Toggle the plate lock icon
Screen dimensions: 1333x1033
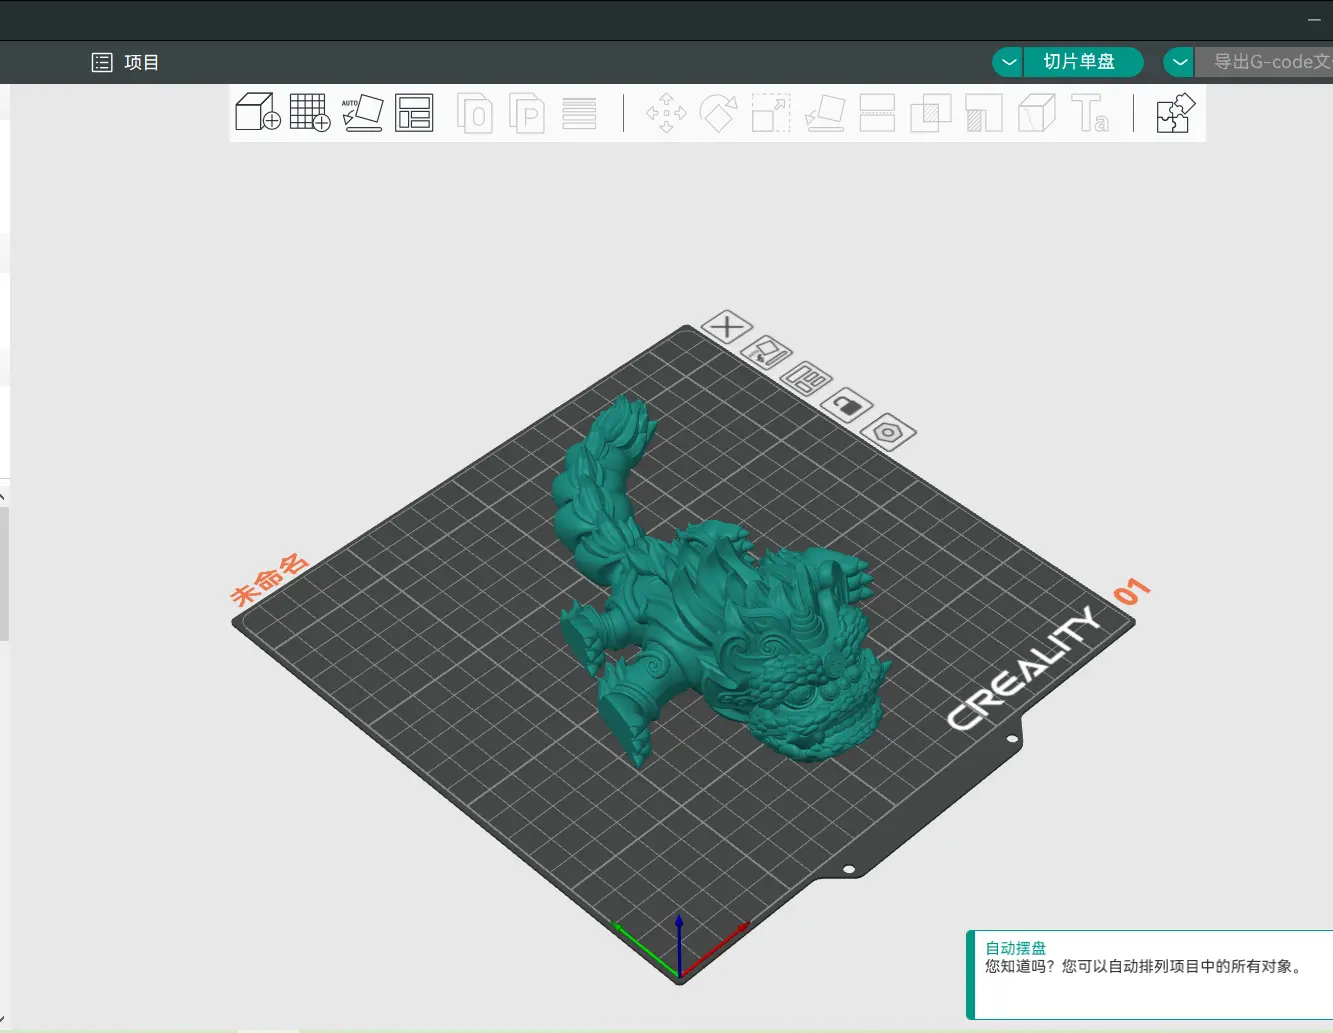pyautogui.click(x=846, y=405)
